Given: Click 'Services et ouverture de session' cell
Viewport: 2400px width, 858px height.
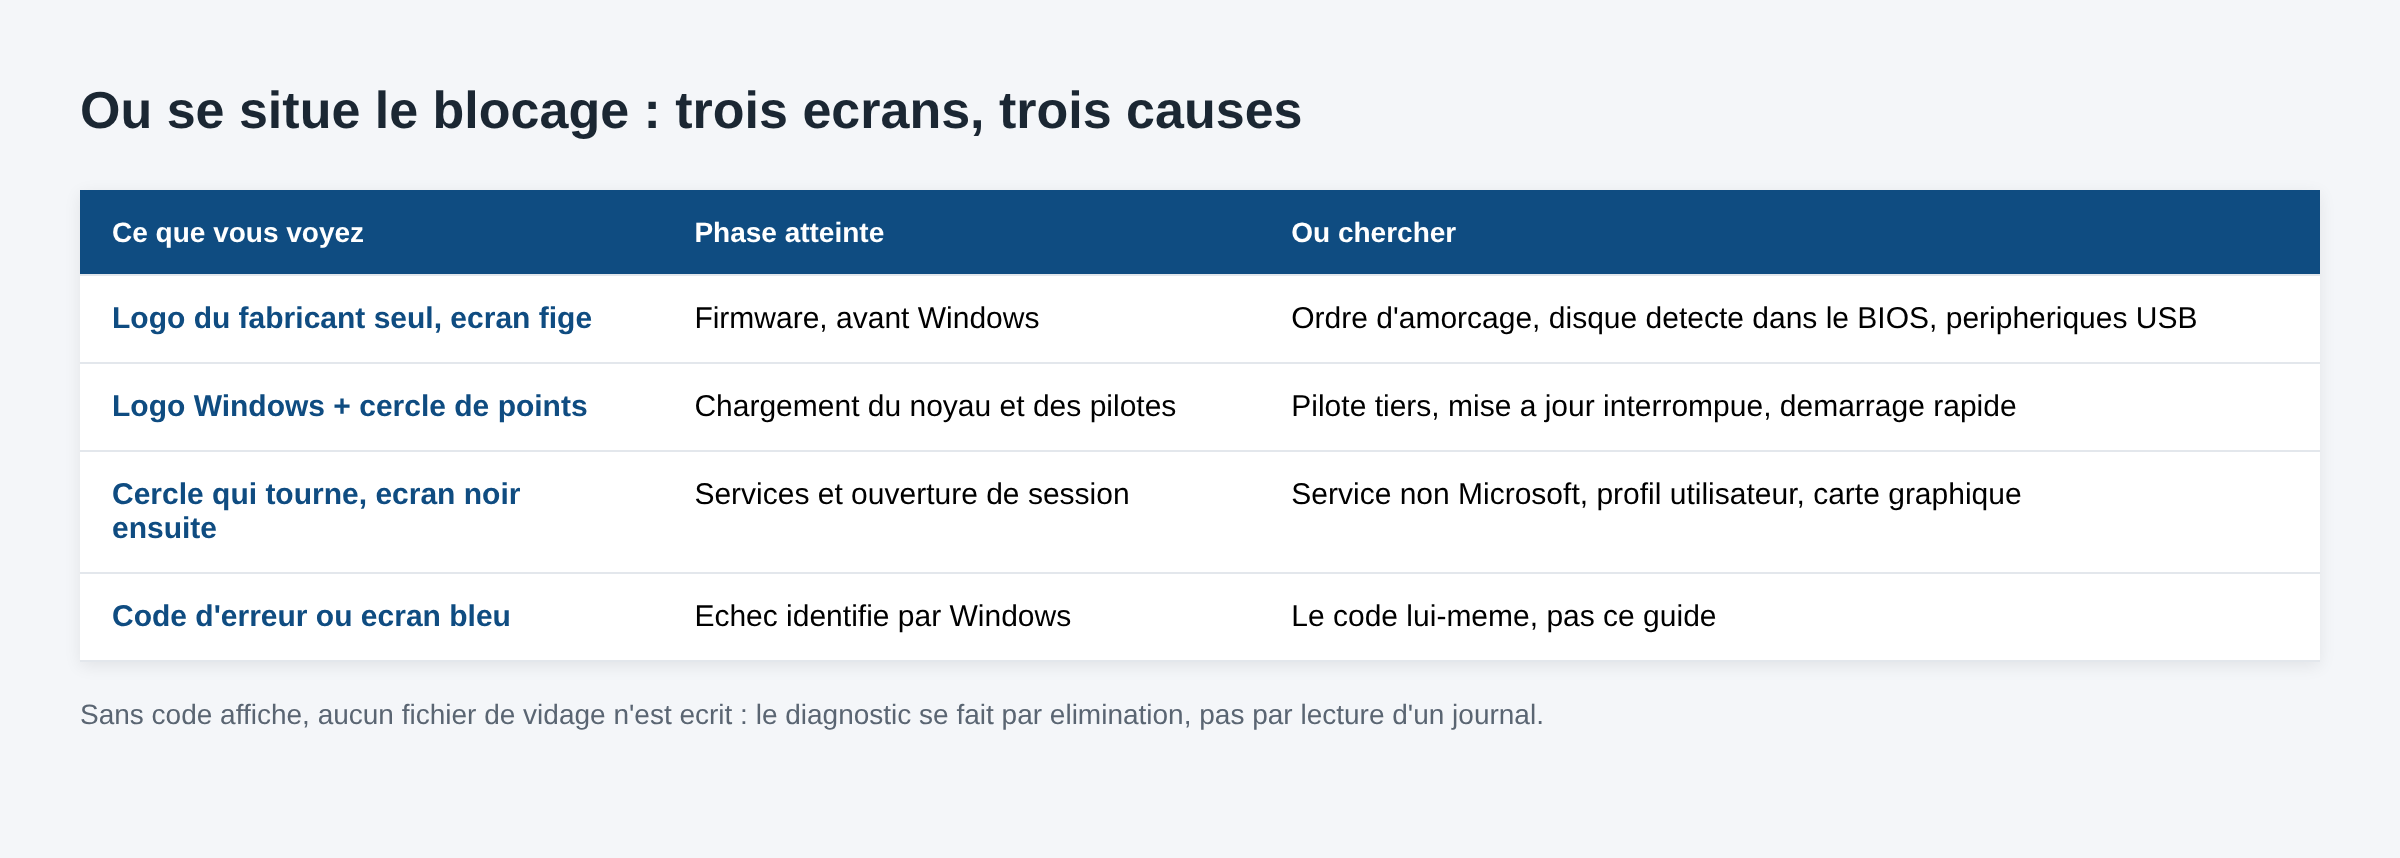Looking at the screenshot, I should (911, 494).
